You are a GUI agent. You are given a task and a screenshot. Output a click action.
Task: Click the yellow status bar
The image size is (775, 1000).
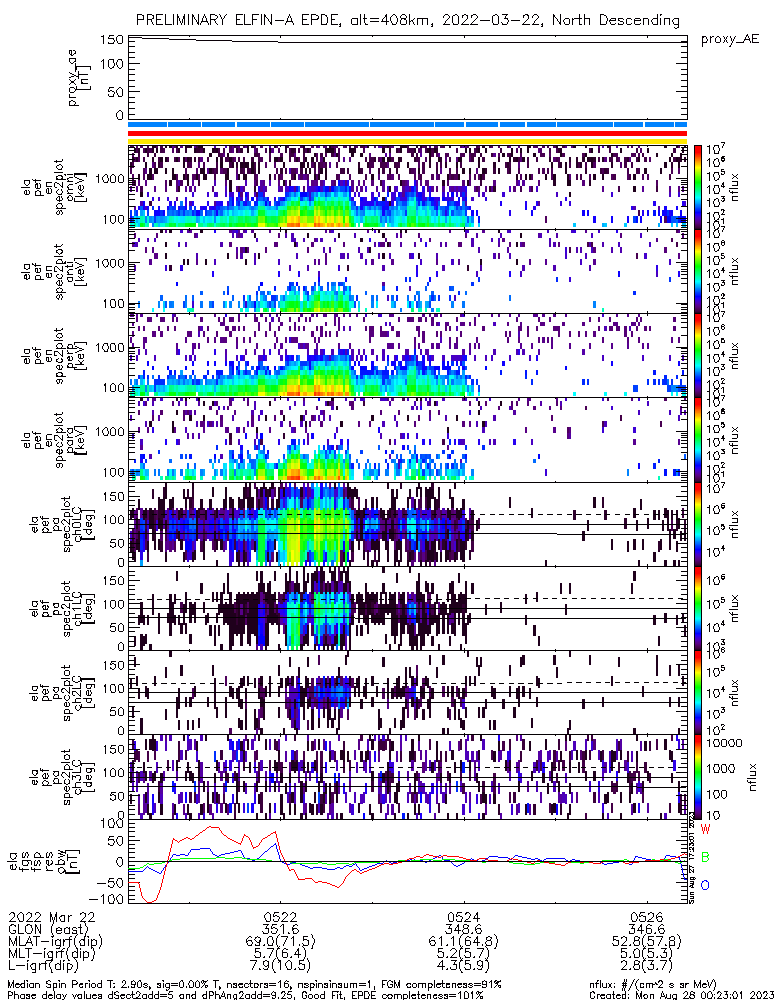tap(408, 142)
